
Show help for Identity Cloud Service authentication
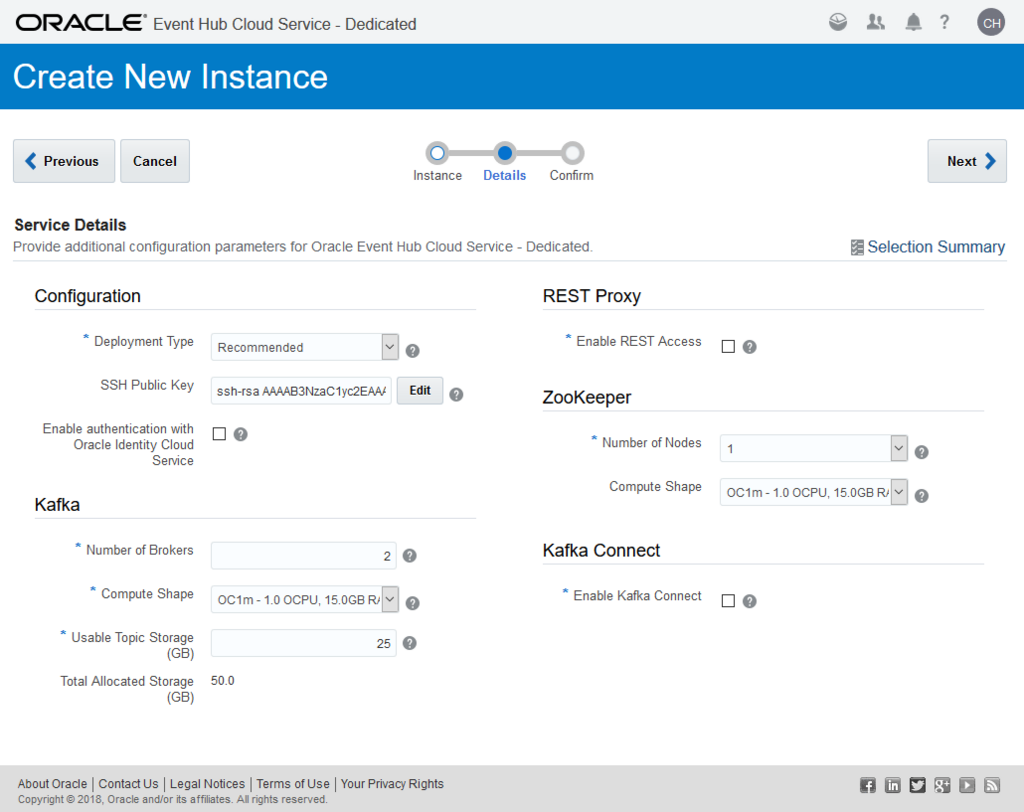[x=240, y=434]
